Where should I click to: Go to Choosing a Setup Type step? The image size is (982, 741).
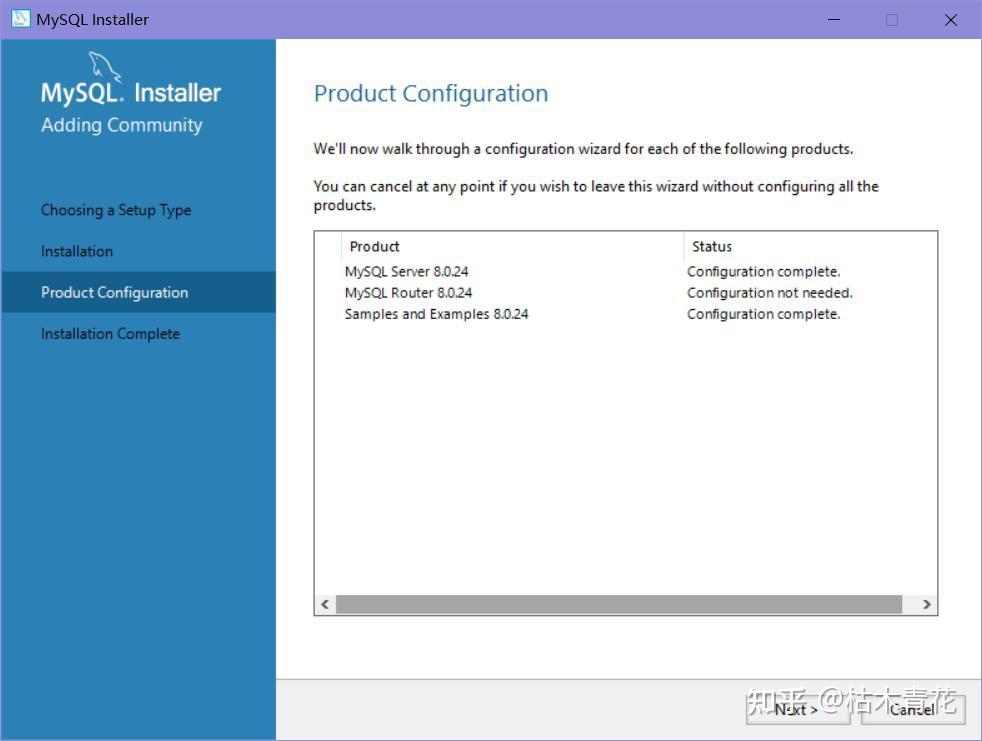click(116, 210)
